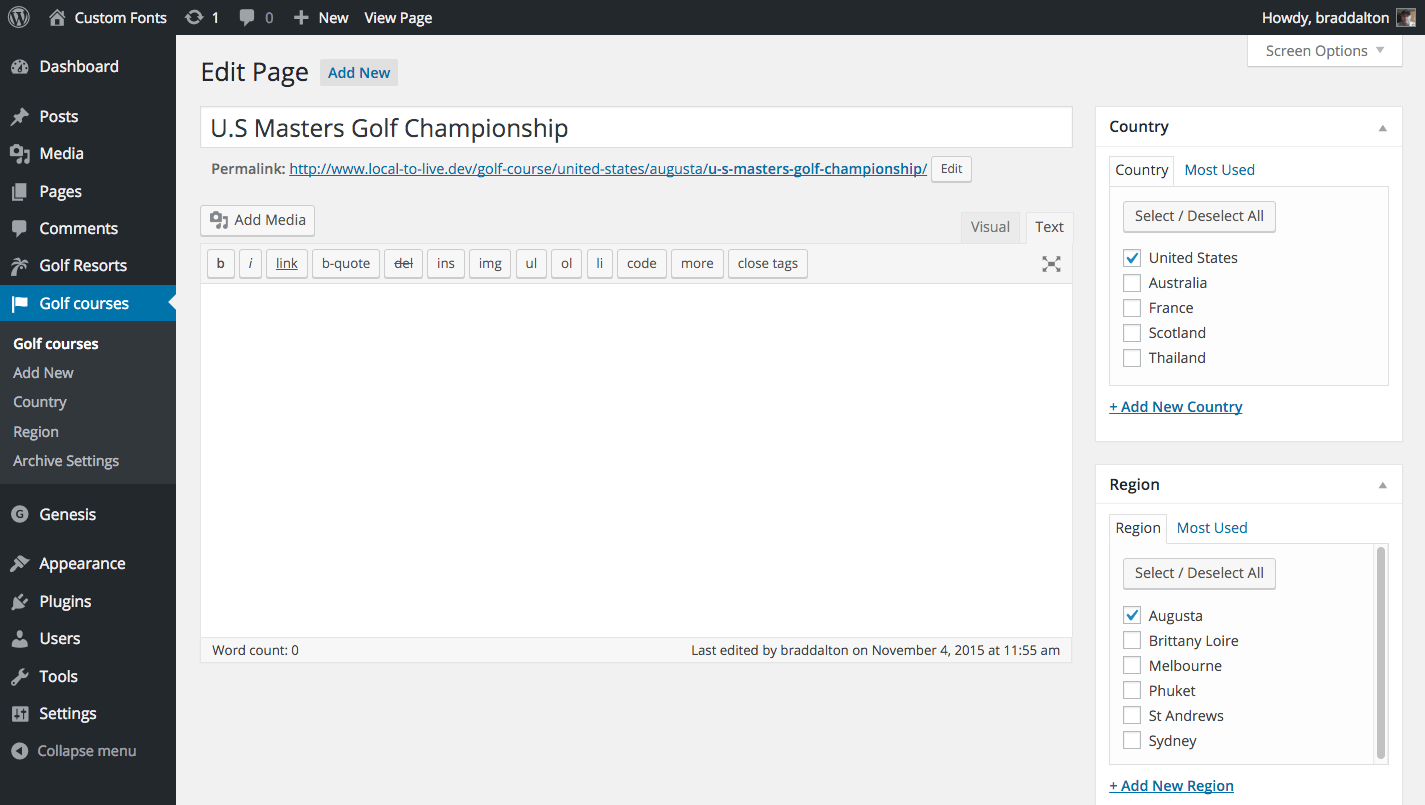This screenshot has width=1425, height=805.
Task: Click the WordPress logo icon
Action: point(19,17)
